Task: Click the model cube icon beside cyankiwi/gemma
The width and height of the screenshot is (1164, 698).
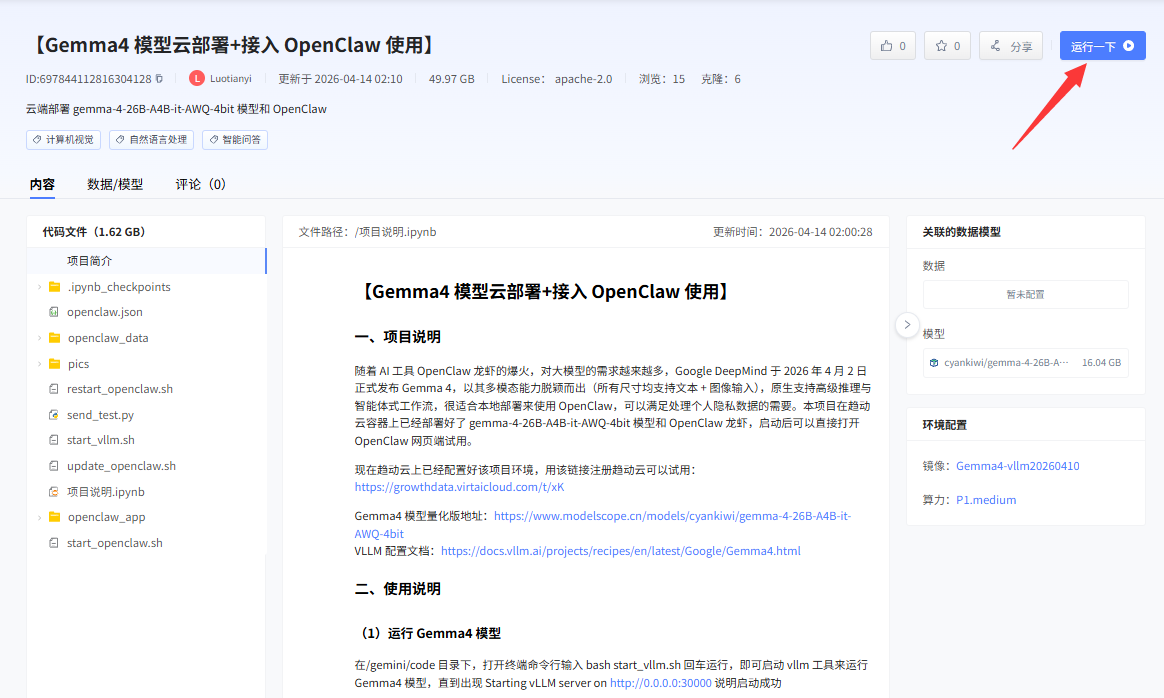Action: [x=934, y=363]
